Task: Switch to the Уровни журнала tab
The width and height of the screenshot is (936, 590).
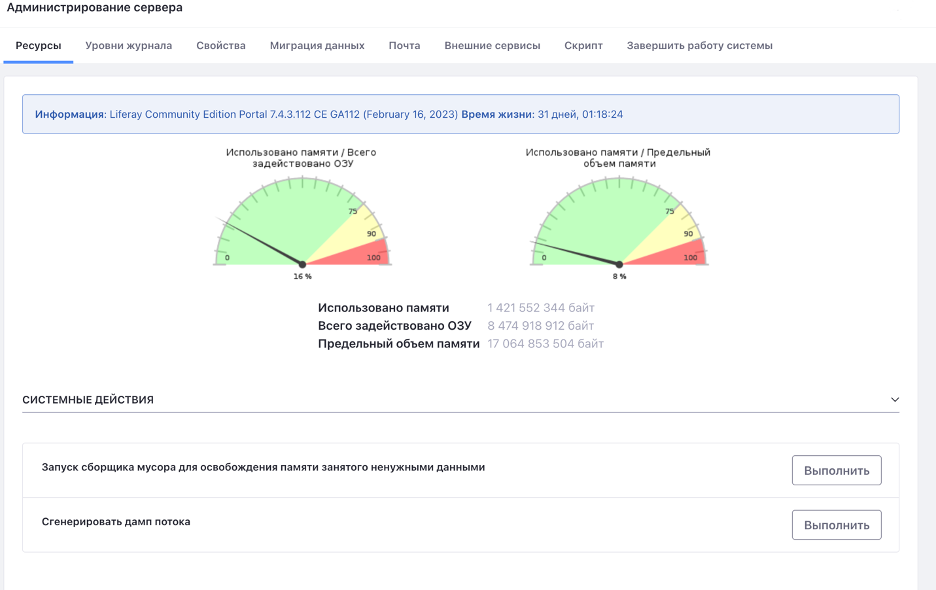Action: 128,46
